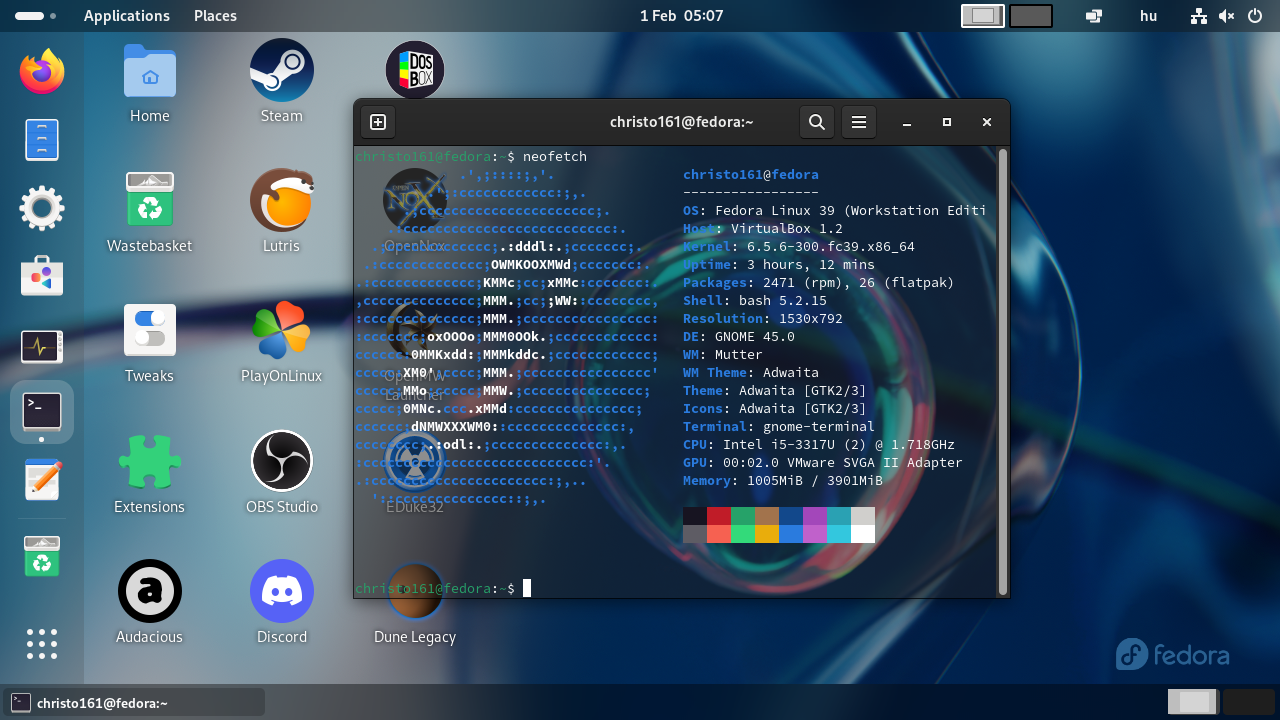1280x720 pixels.
Task: Launch Settings from the dock gear icon
Action: point(42,208)
